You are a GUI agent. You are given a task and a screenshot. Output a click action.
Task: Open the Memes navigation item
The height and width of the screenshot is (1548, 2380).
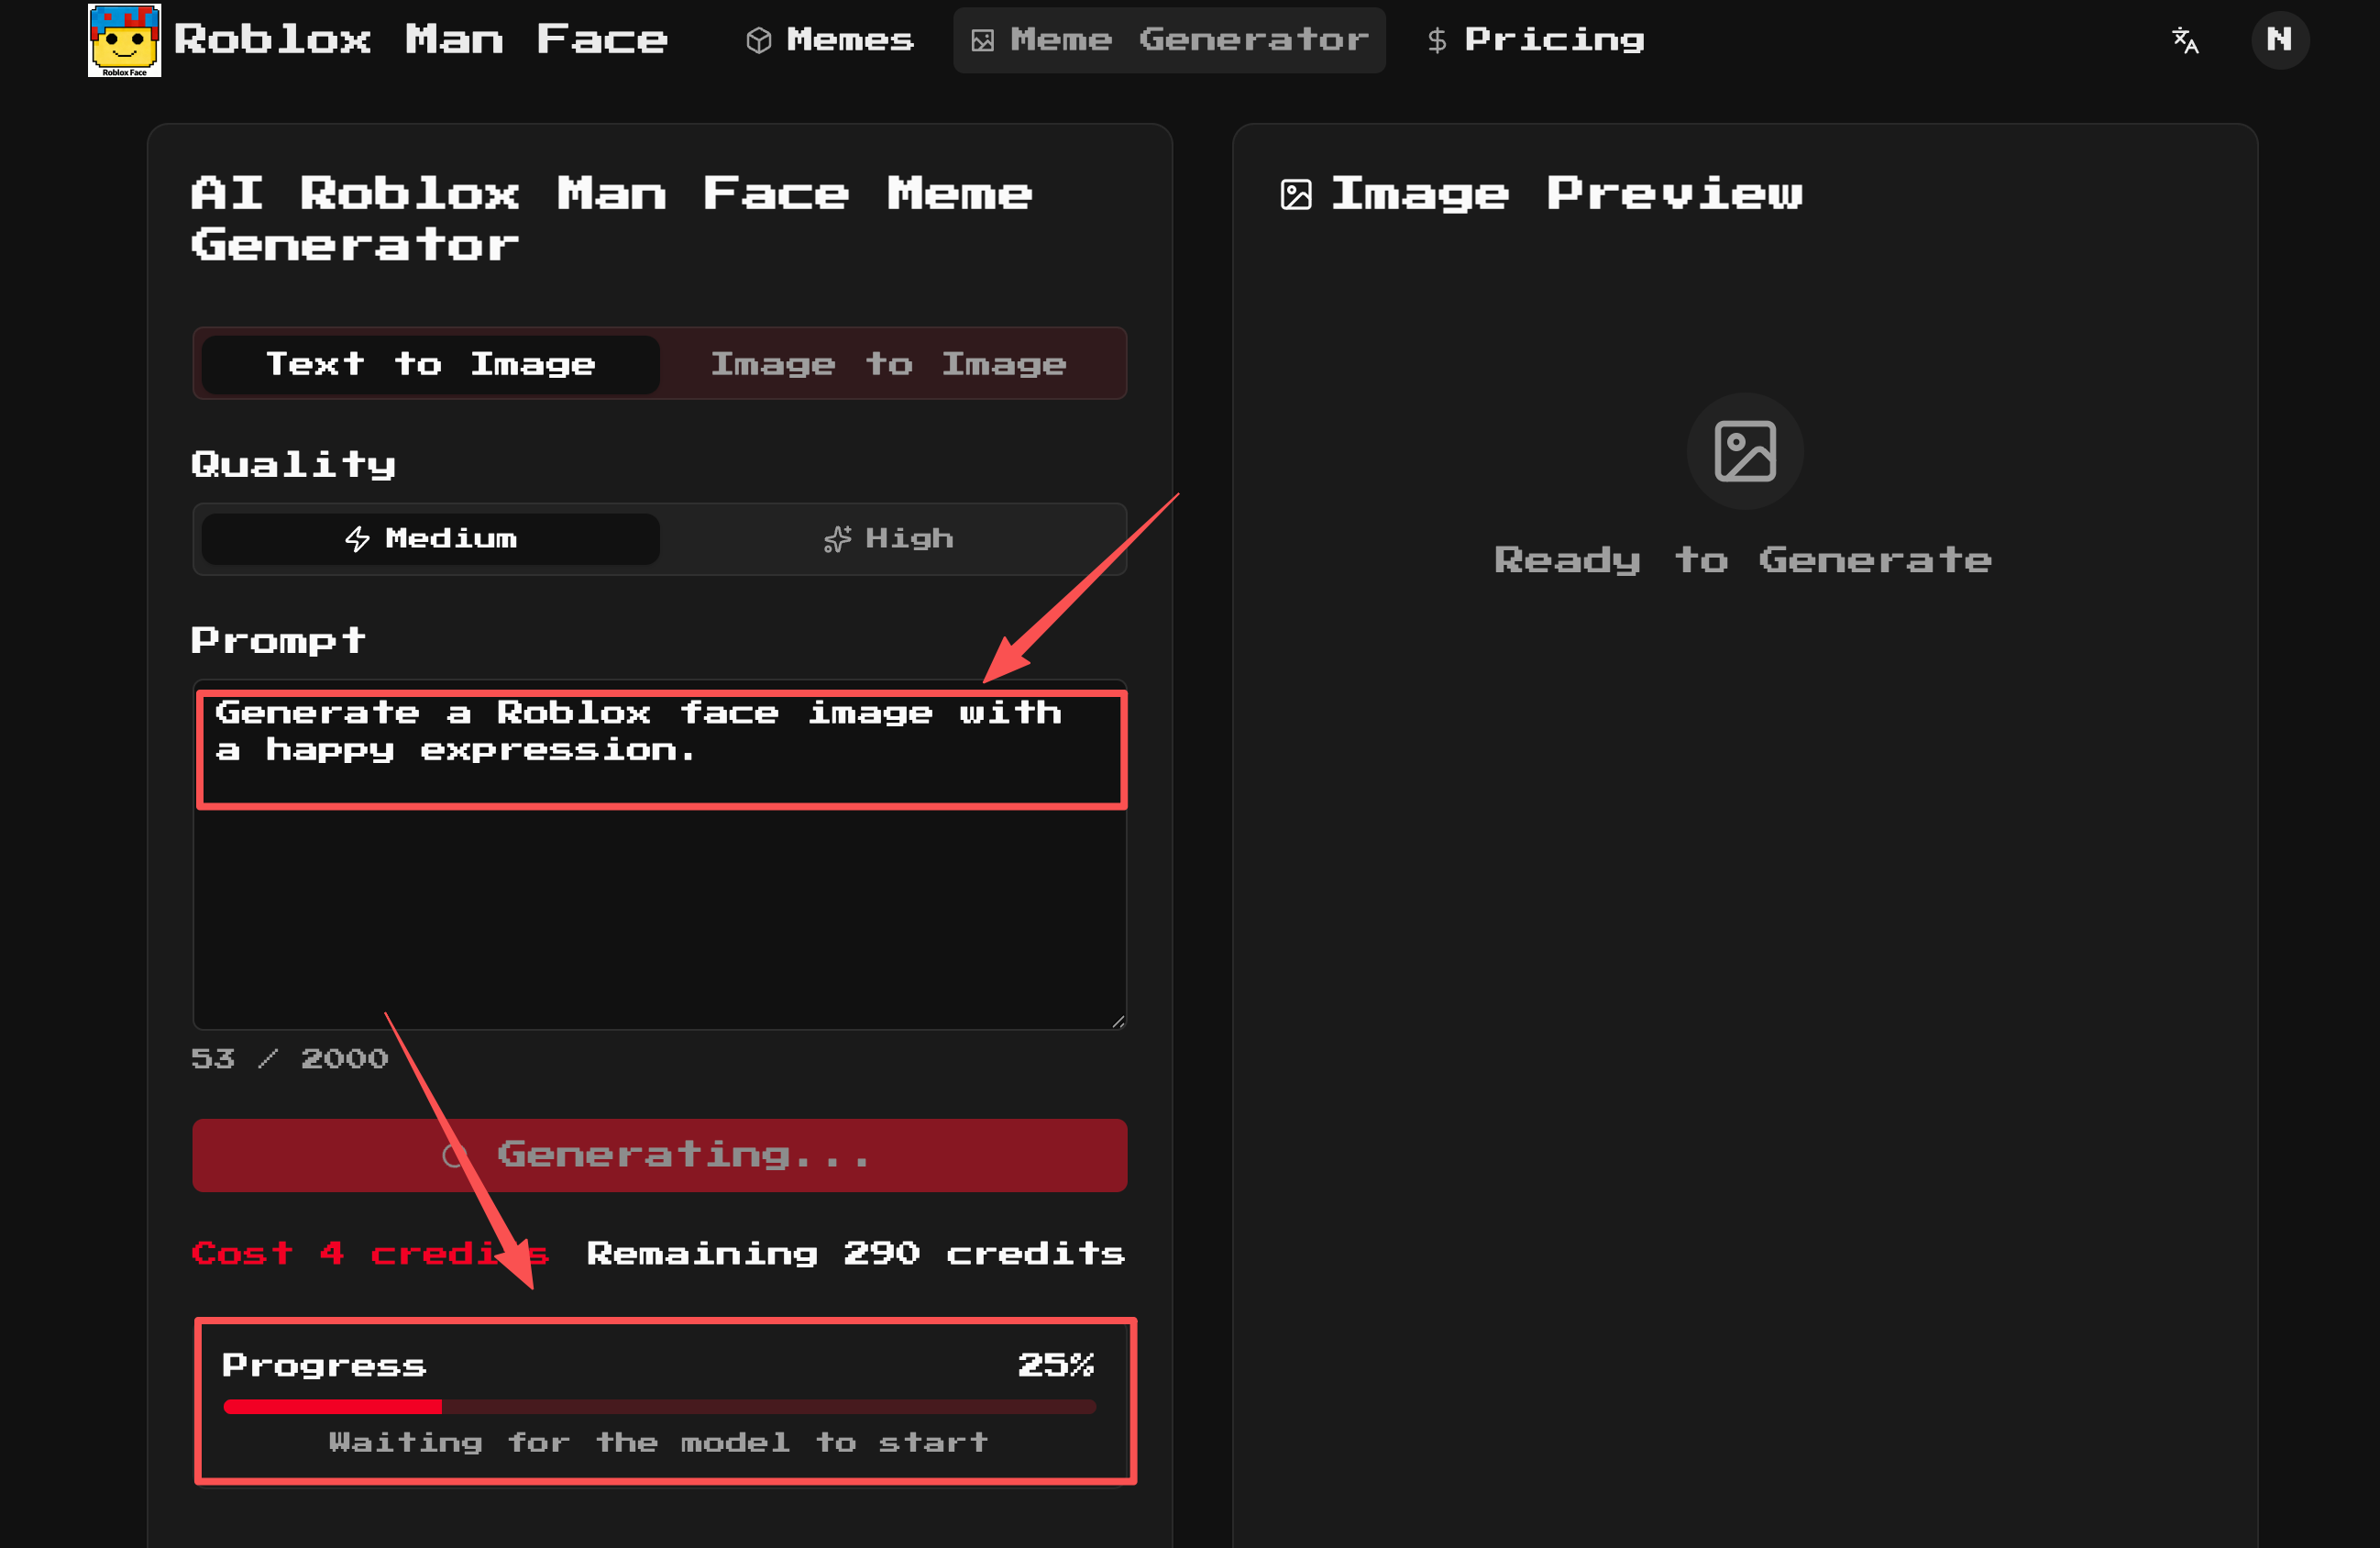click(849, 40)
